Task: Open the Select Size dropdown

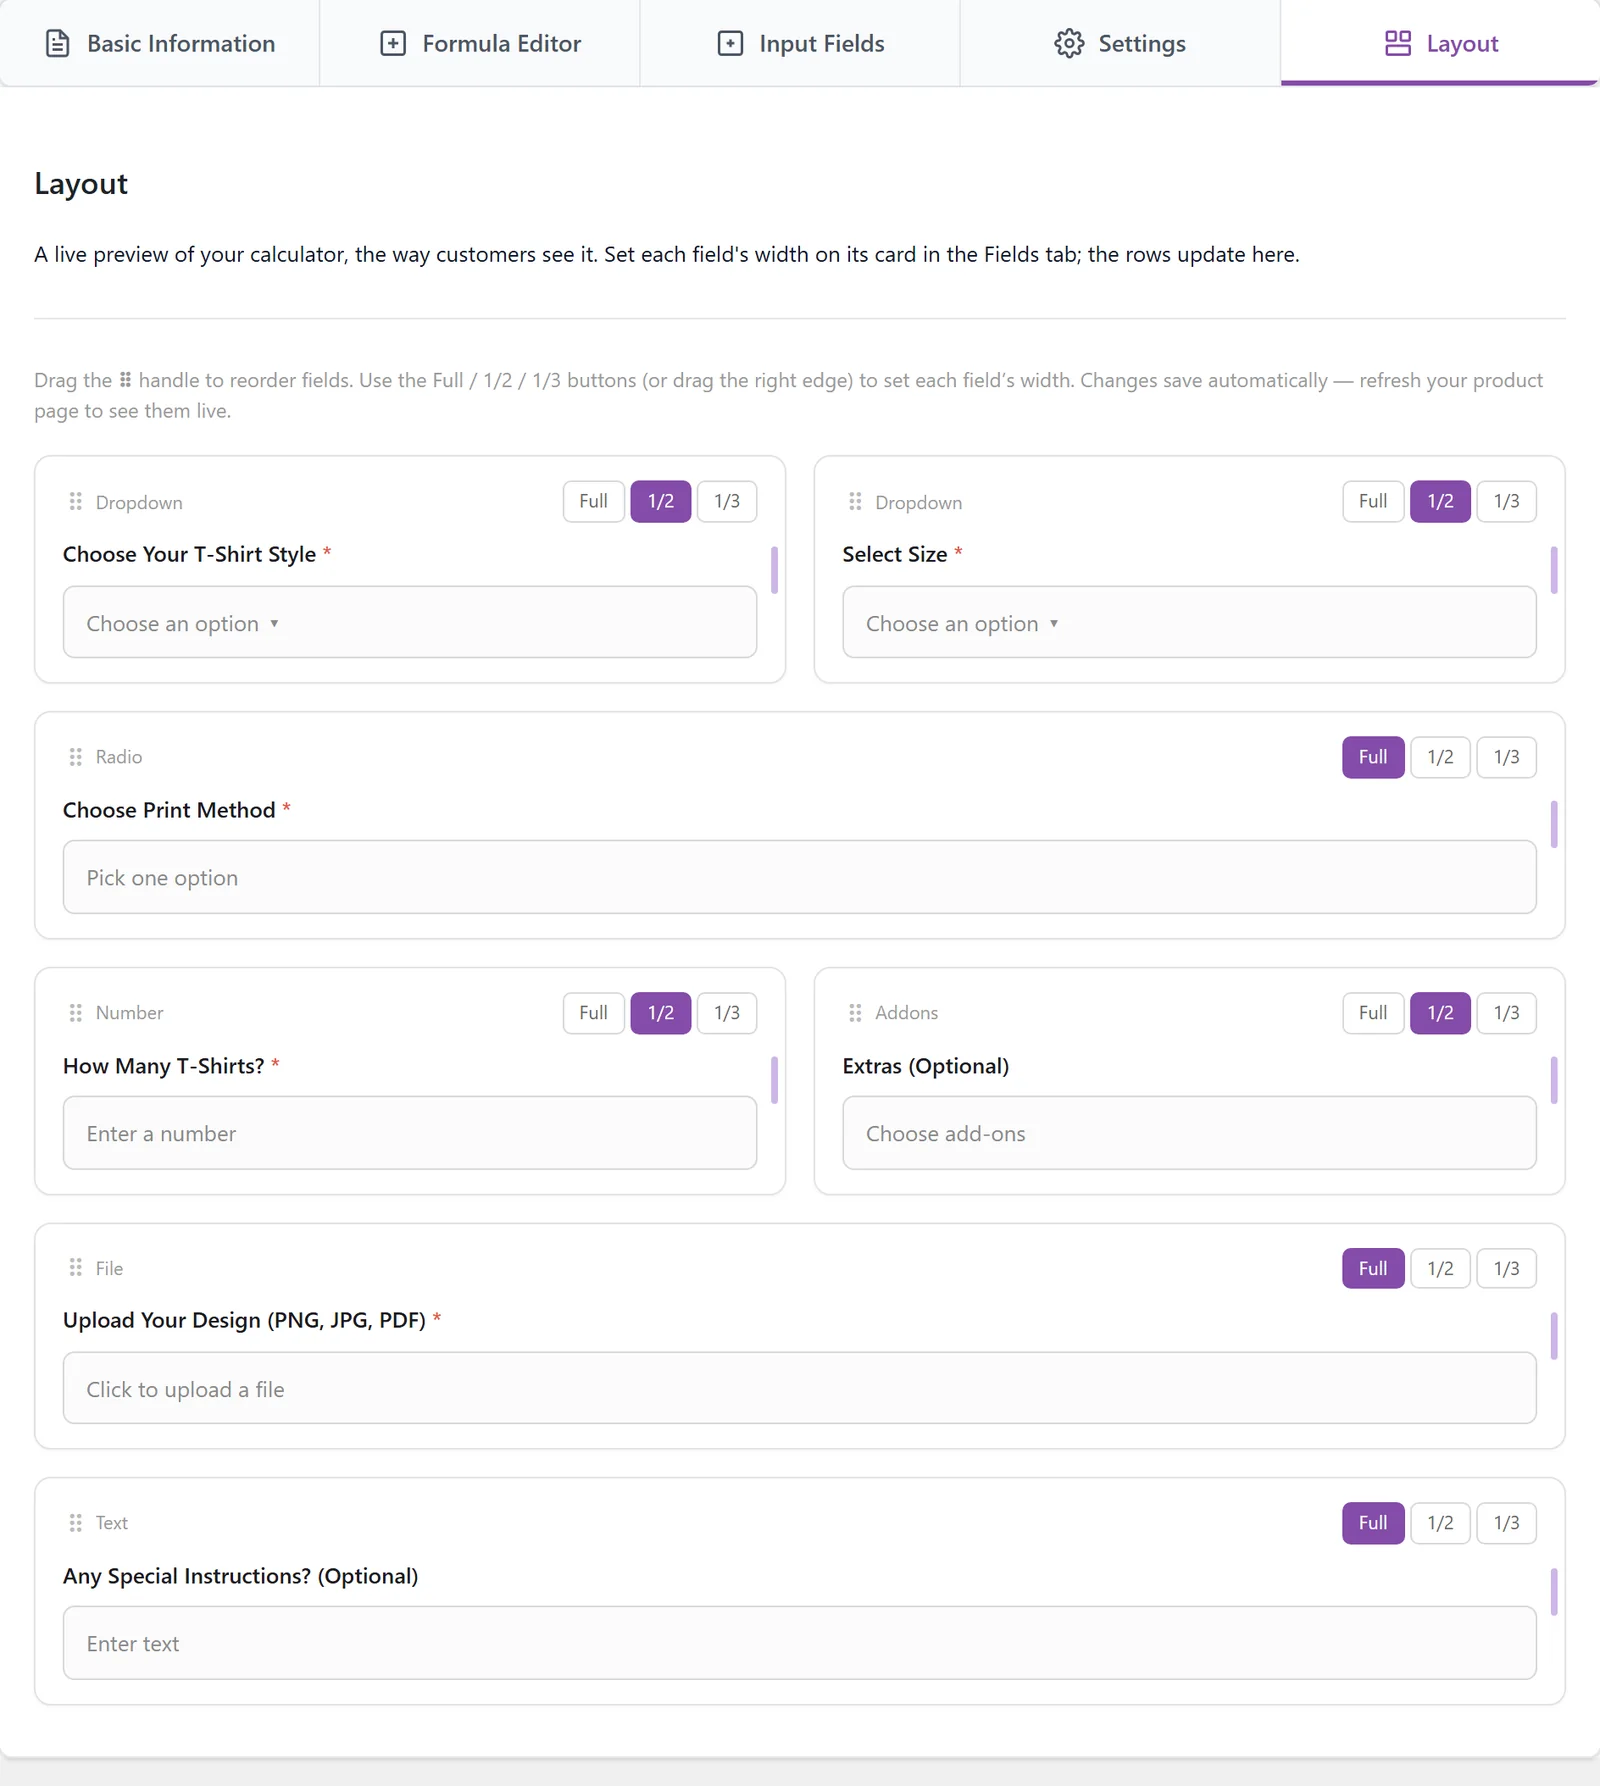Action: (1190, 622)
